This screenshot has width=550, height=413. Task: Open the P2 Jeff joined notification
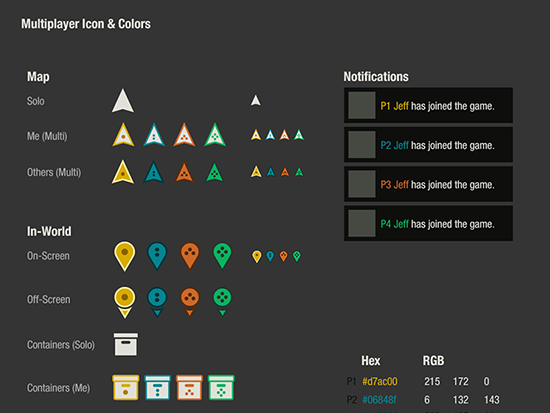[x=428, y=145]
